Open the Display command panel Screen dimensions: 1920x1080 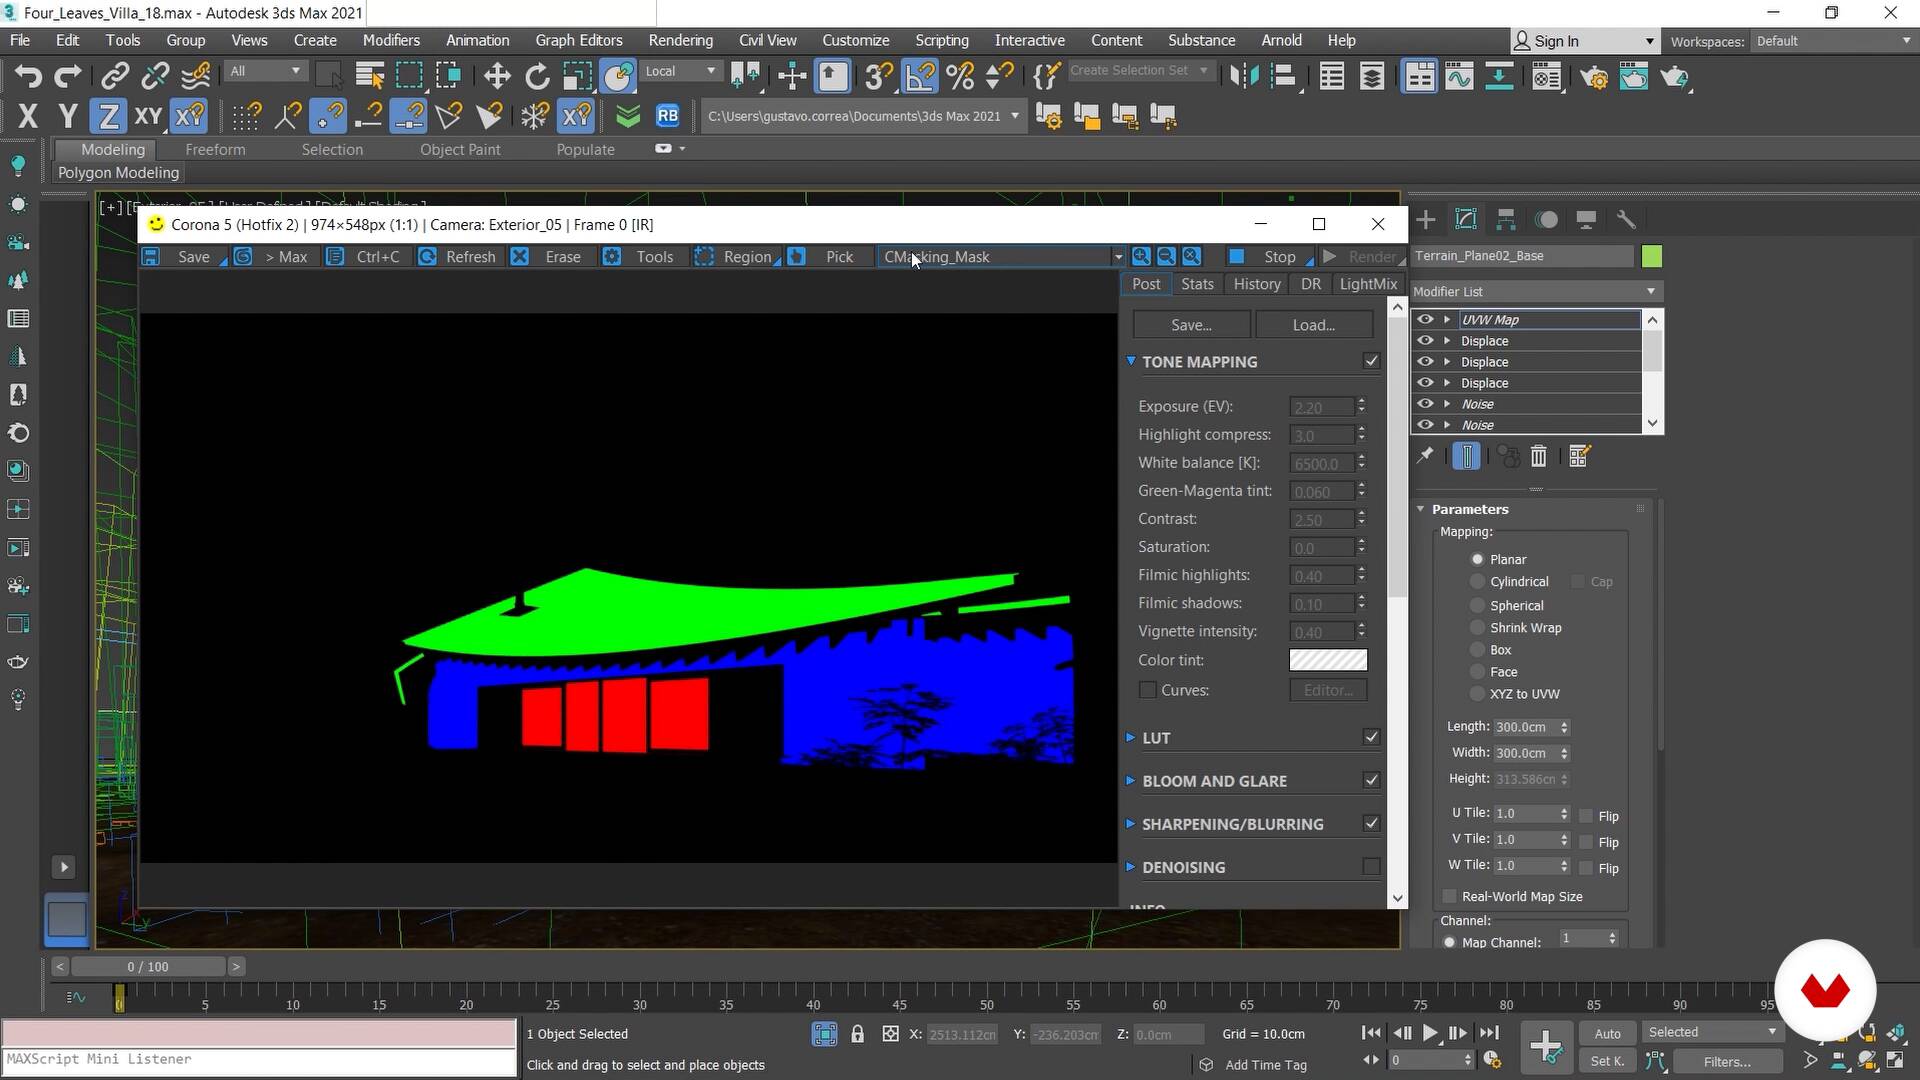(x=1586, y=219)
